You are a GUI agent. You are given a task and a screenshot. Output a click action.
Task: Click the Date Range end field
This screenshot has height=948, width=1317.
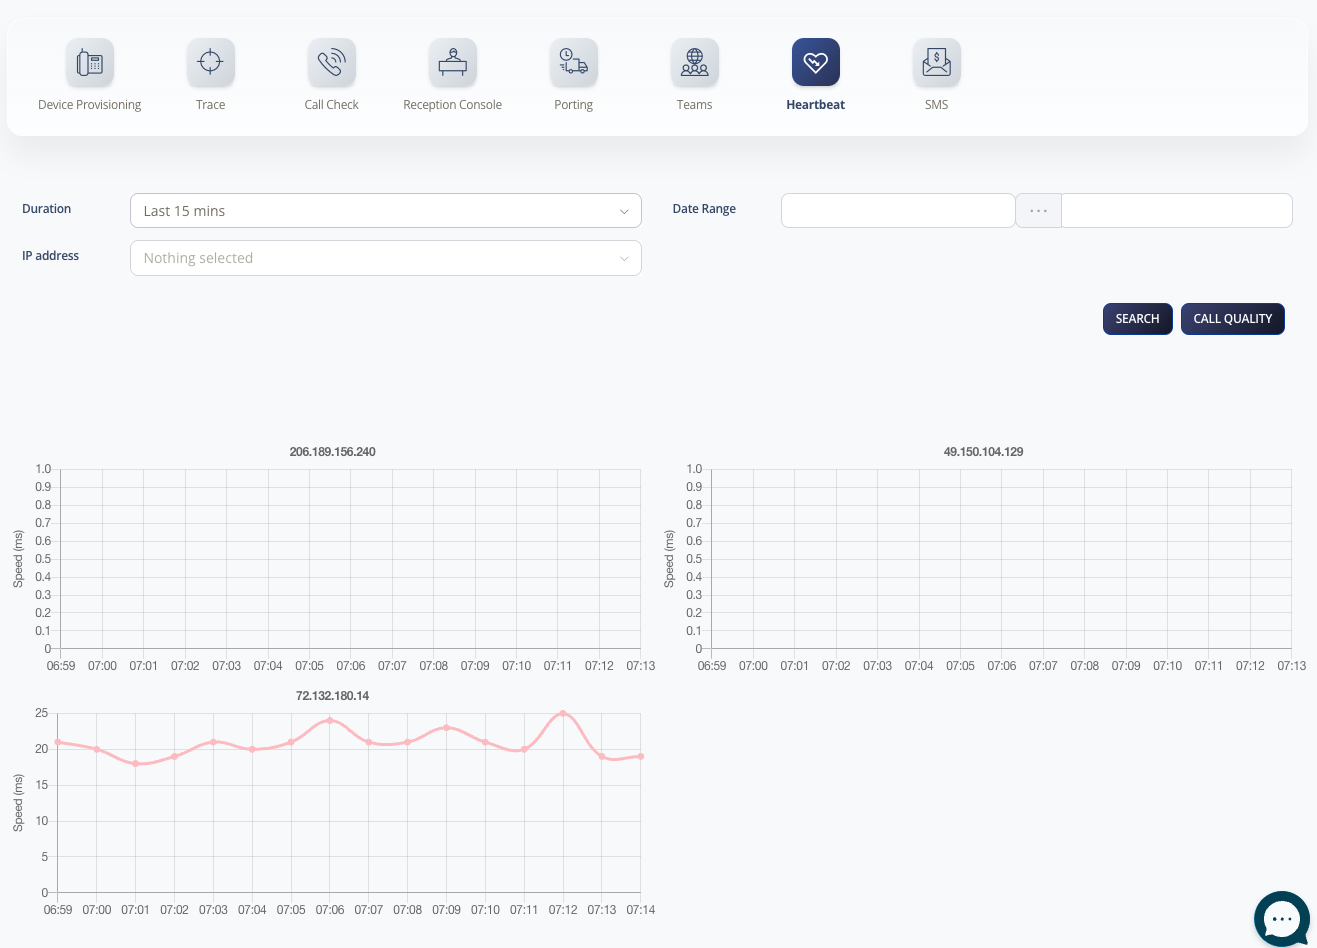click(x=1176, y=211)
